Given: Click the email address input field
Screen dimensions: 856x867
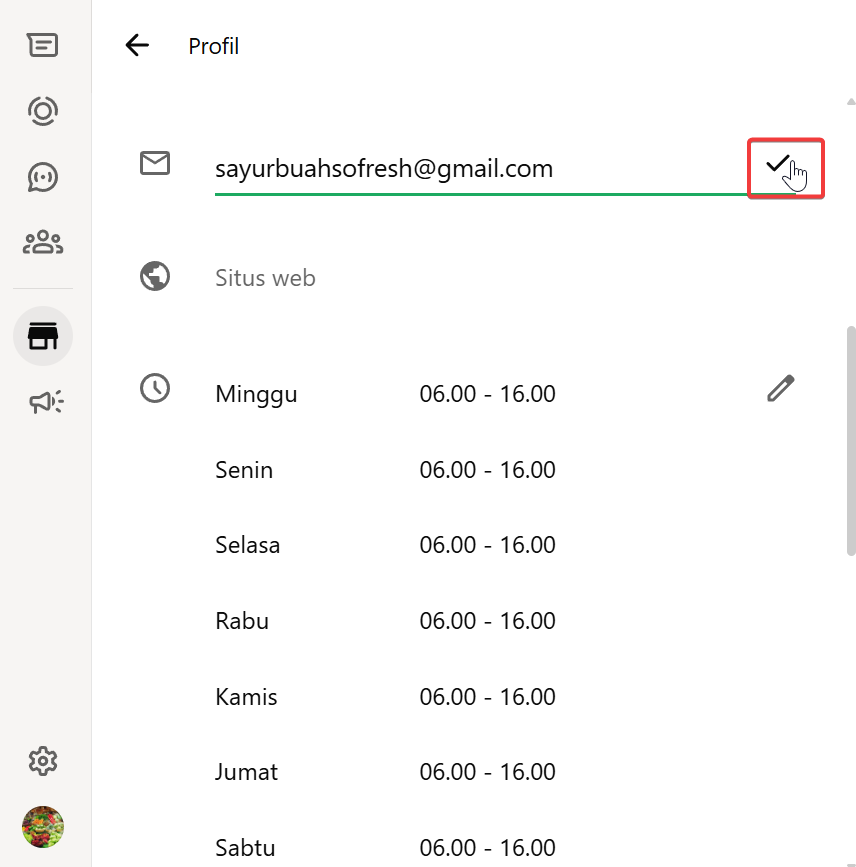Looking at the screenshot, I should click(x=470, y=169).
